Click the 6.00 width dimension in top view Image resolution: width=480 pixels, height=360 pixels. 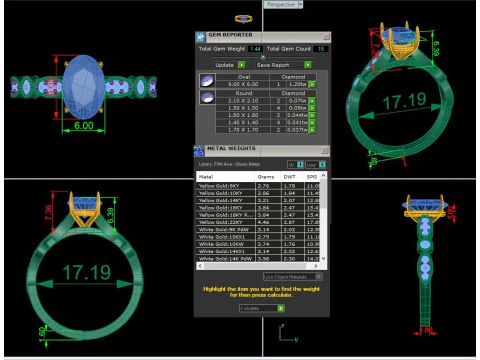(84, 126)
